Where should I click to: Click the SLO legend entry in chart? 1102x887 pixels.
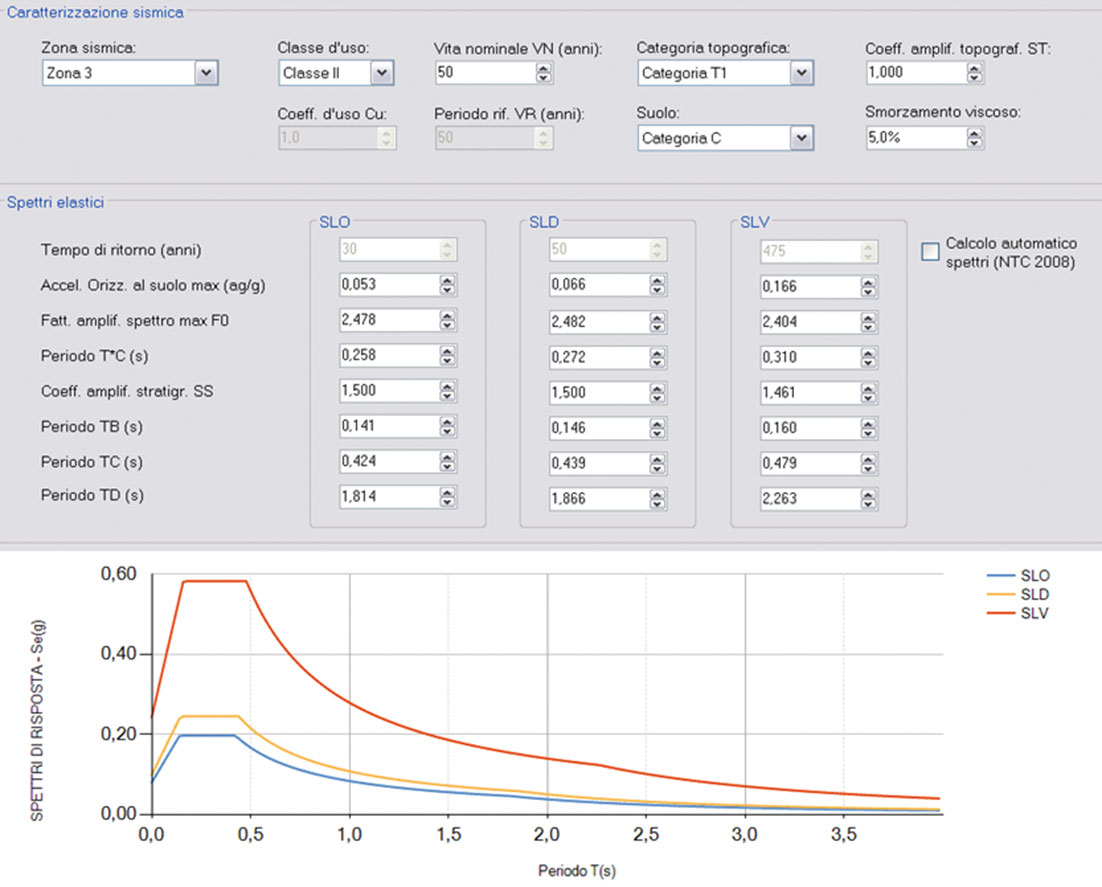1018,576
